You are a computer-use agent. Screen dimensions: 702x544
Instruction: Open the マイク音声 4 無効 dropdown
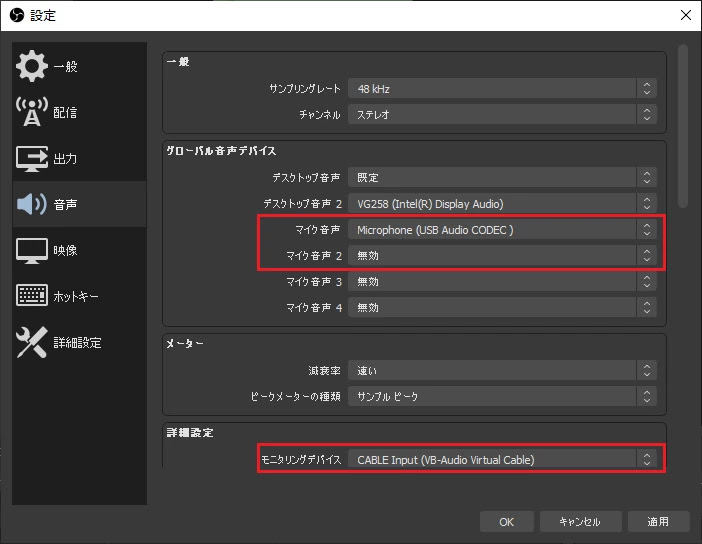tap(502, 308)
